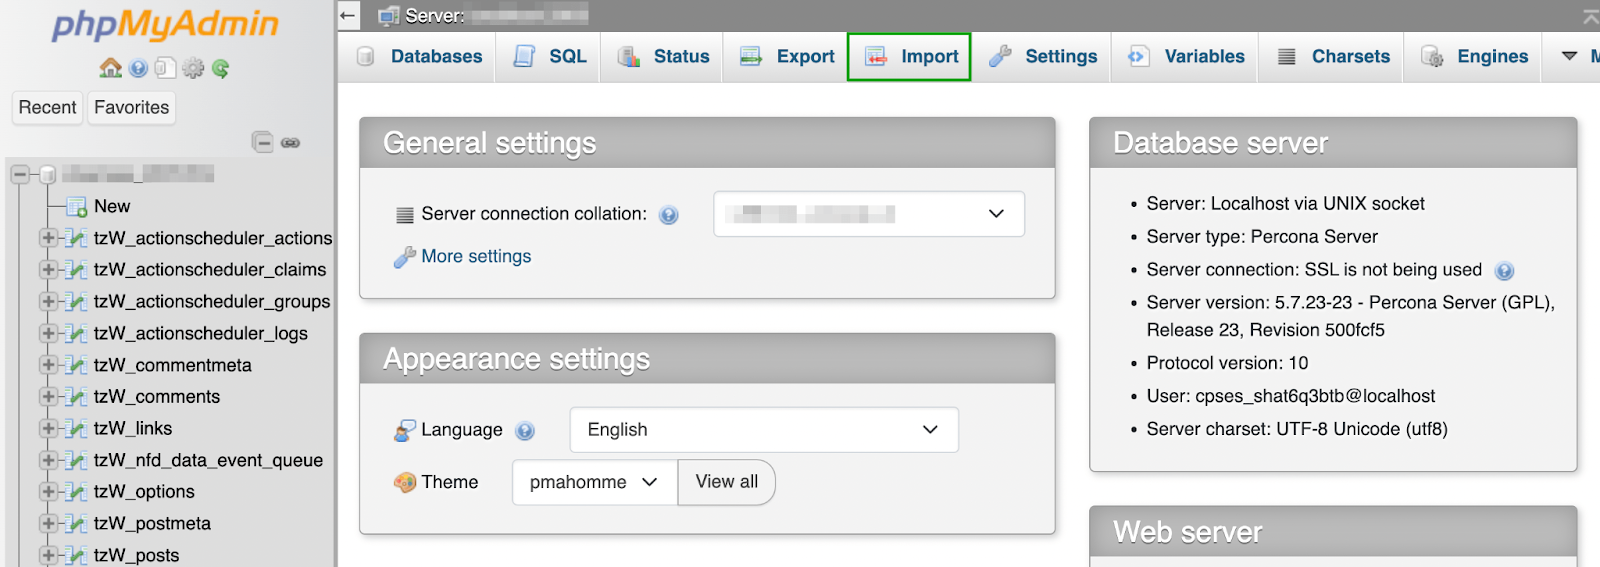This screenshot has width=1600, height=567.
Task: Switch to the Variables tab
Action: pos(1185,57)
